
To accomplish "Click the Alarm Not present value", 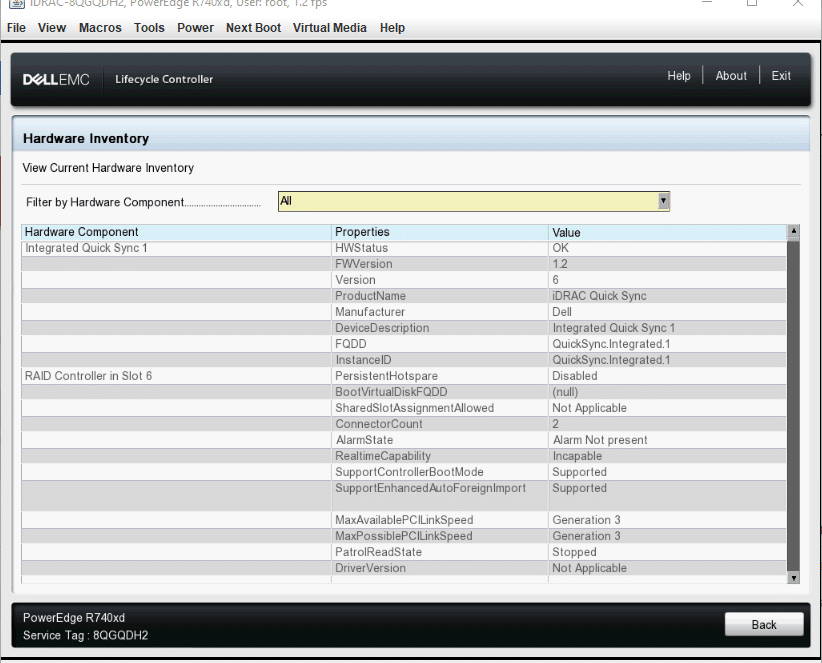I will click(x=600, y=440).
